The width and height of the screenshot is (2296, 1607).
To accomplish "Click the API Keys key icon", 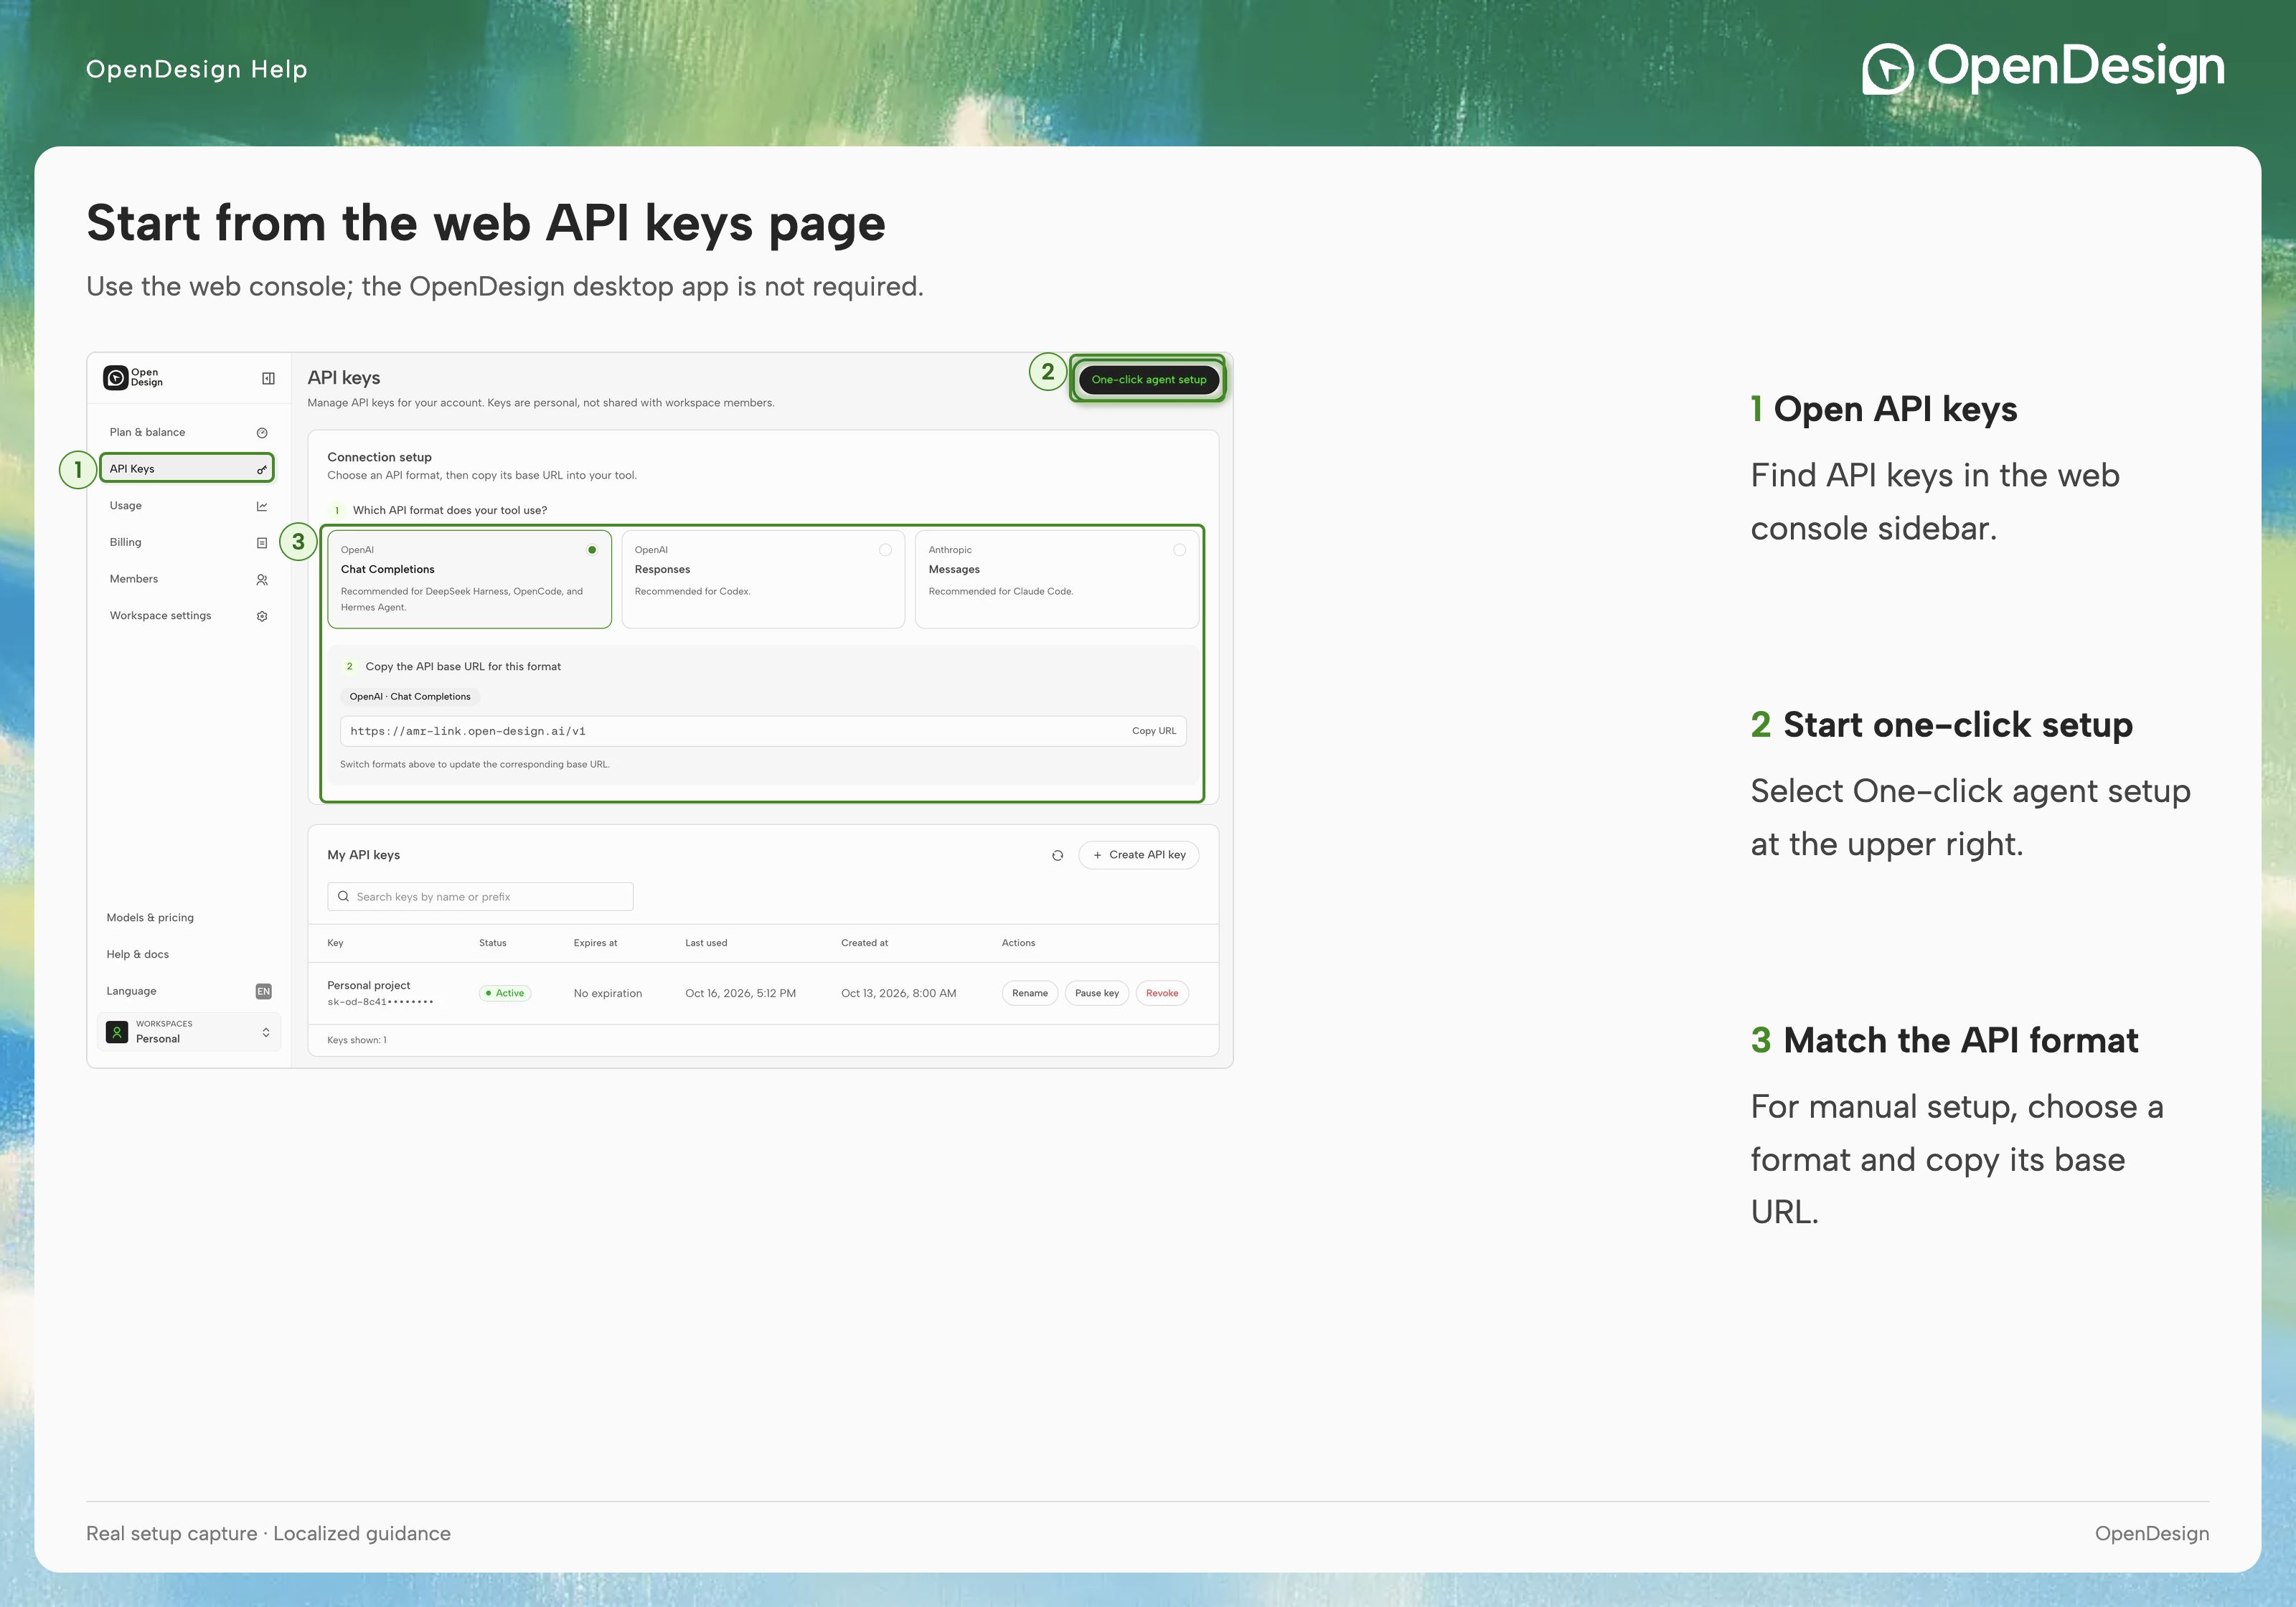I will pyautogui.click(x=262, y=469).
